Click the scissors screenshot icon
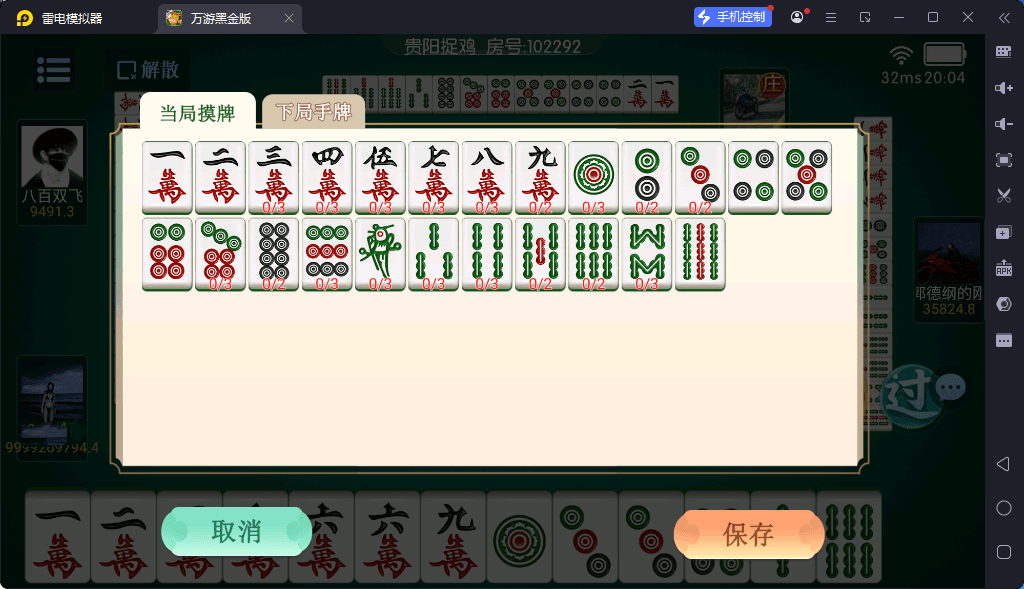Screen dimensions: 1024x589 1004,196
